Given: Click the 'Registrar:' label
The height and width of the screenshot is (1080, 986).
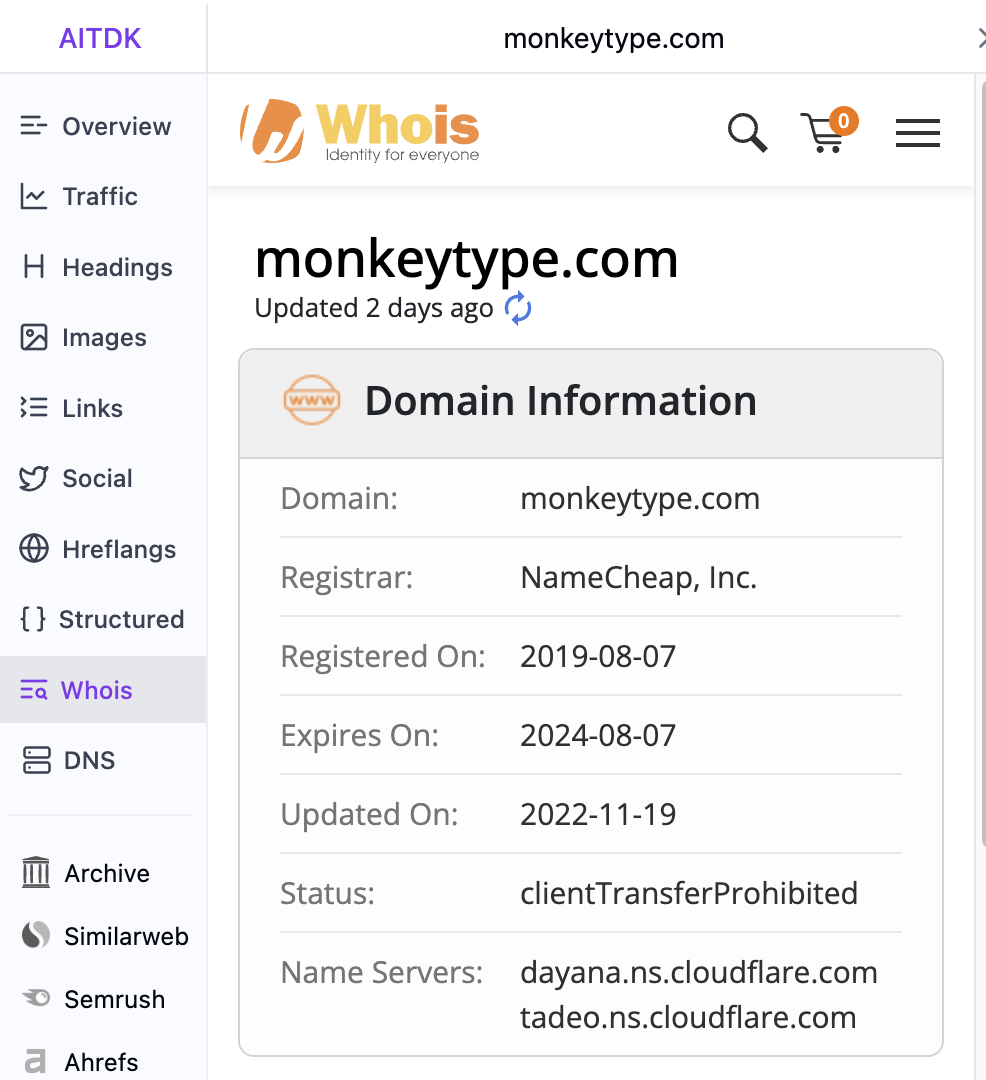Looking at the screenshot, I should pyautogui.click(x=346, y=577).
